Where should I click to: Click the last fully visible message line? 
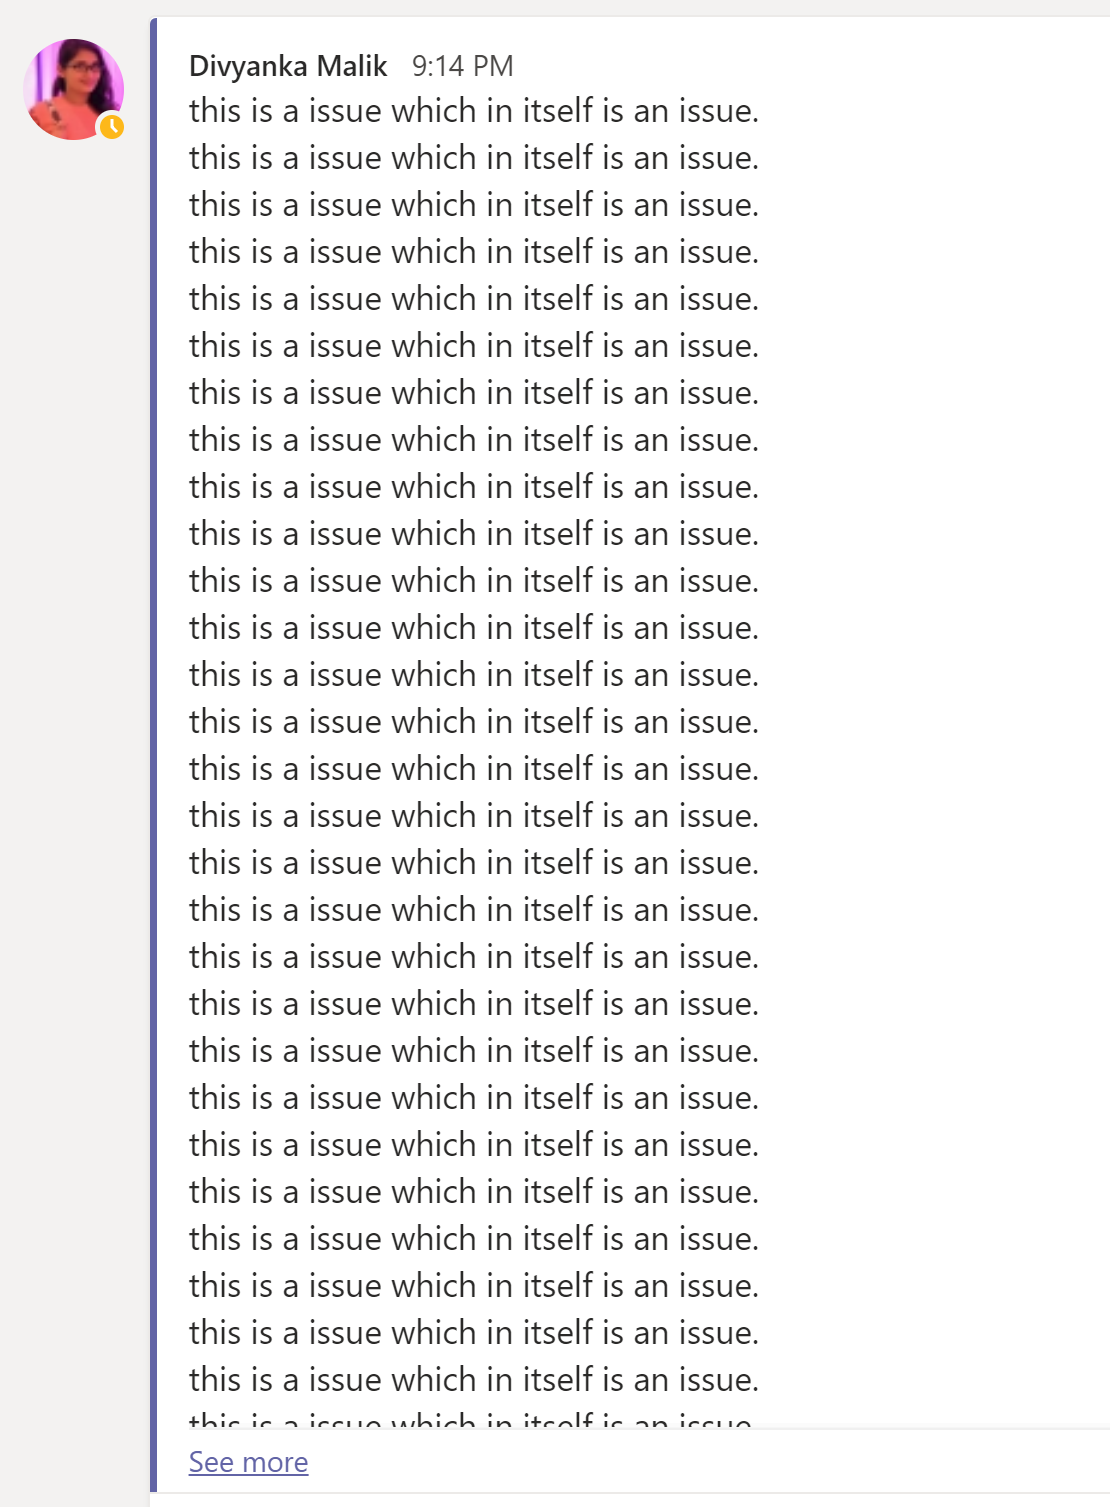tap(474, 1380)
